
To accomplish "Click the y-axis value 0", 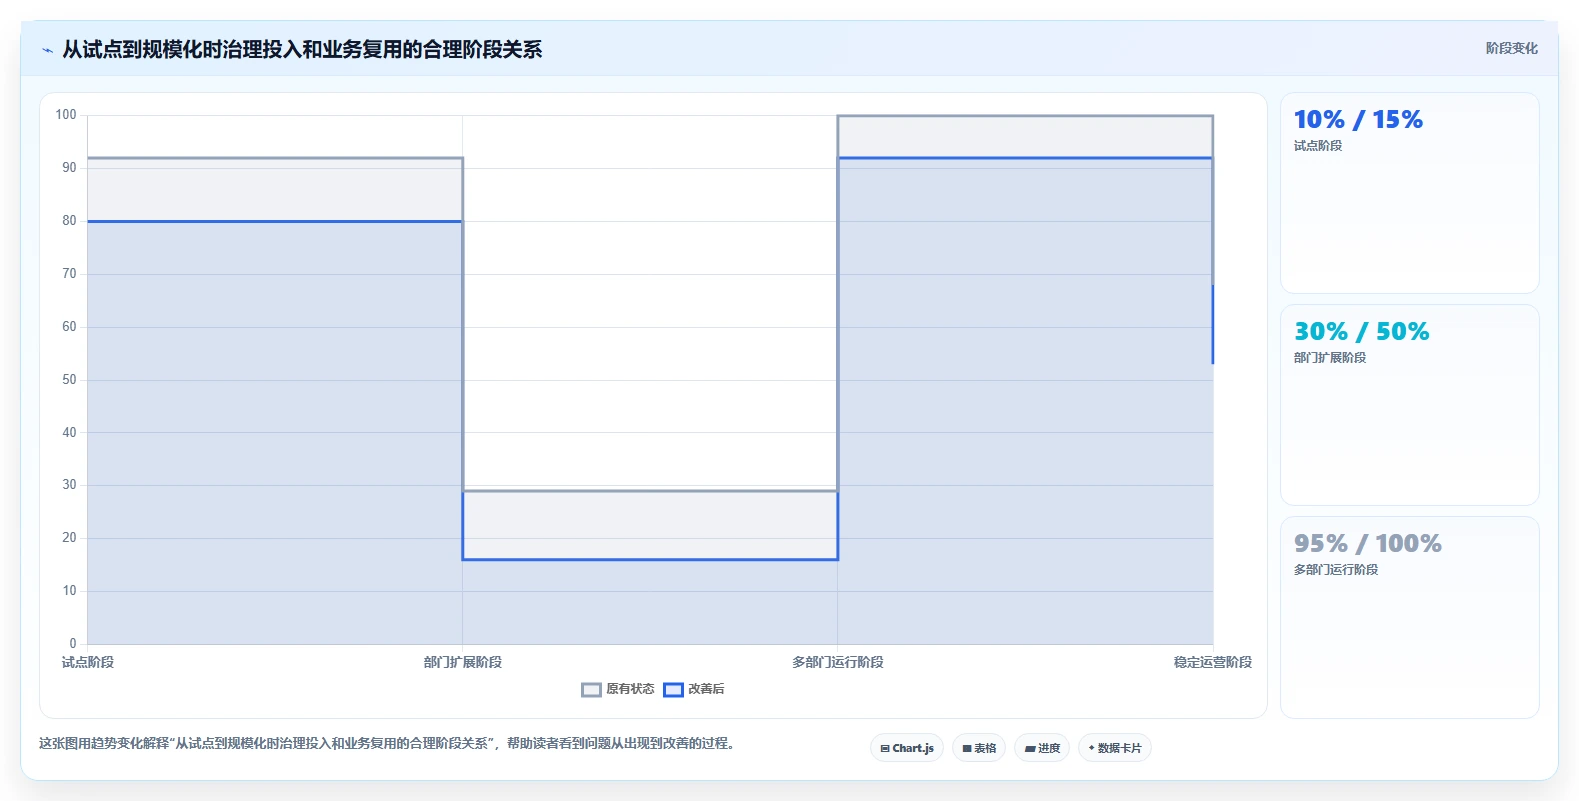I will tap(73, 644).
